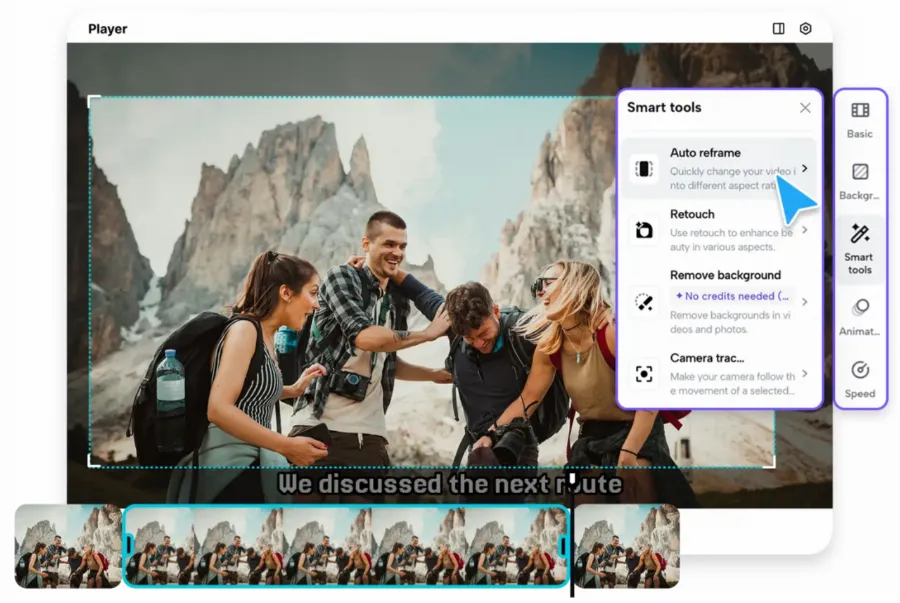Select the first clip thumbnail on timeline
The width and height of the screenshot is (900, 603).
click(68, 546)
